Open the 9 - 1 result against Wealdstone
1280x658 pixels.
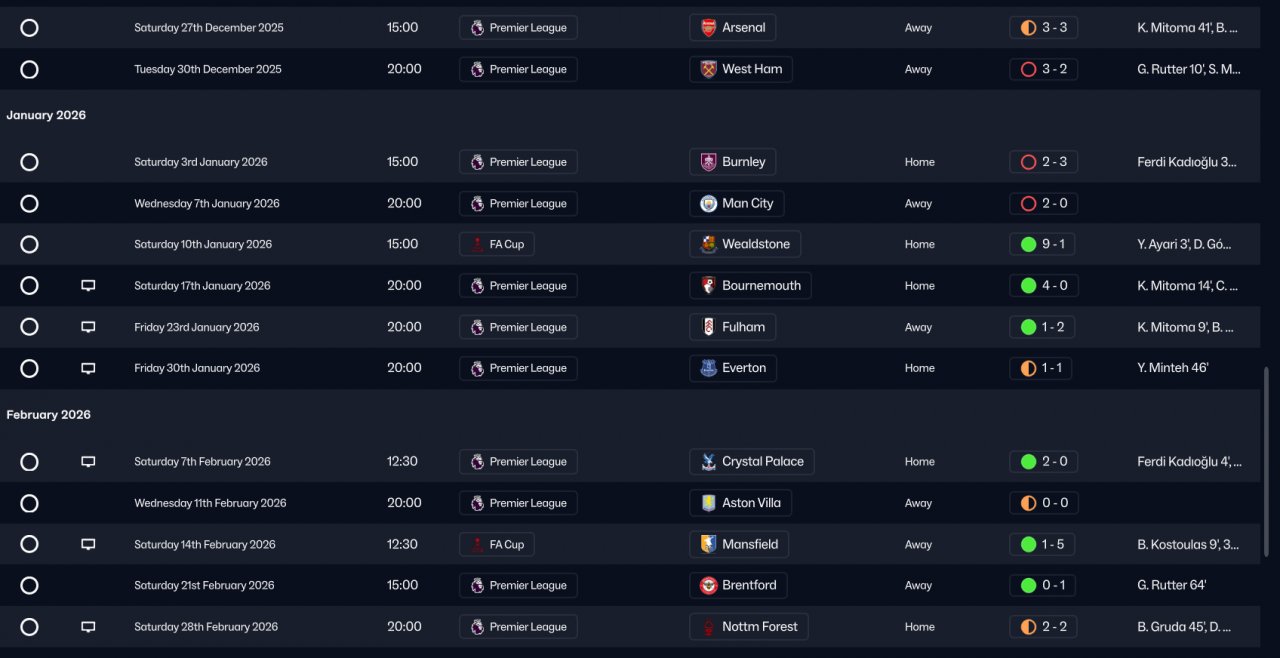[1043, 245]
